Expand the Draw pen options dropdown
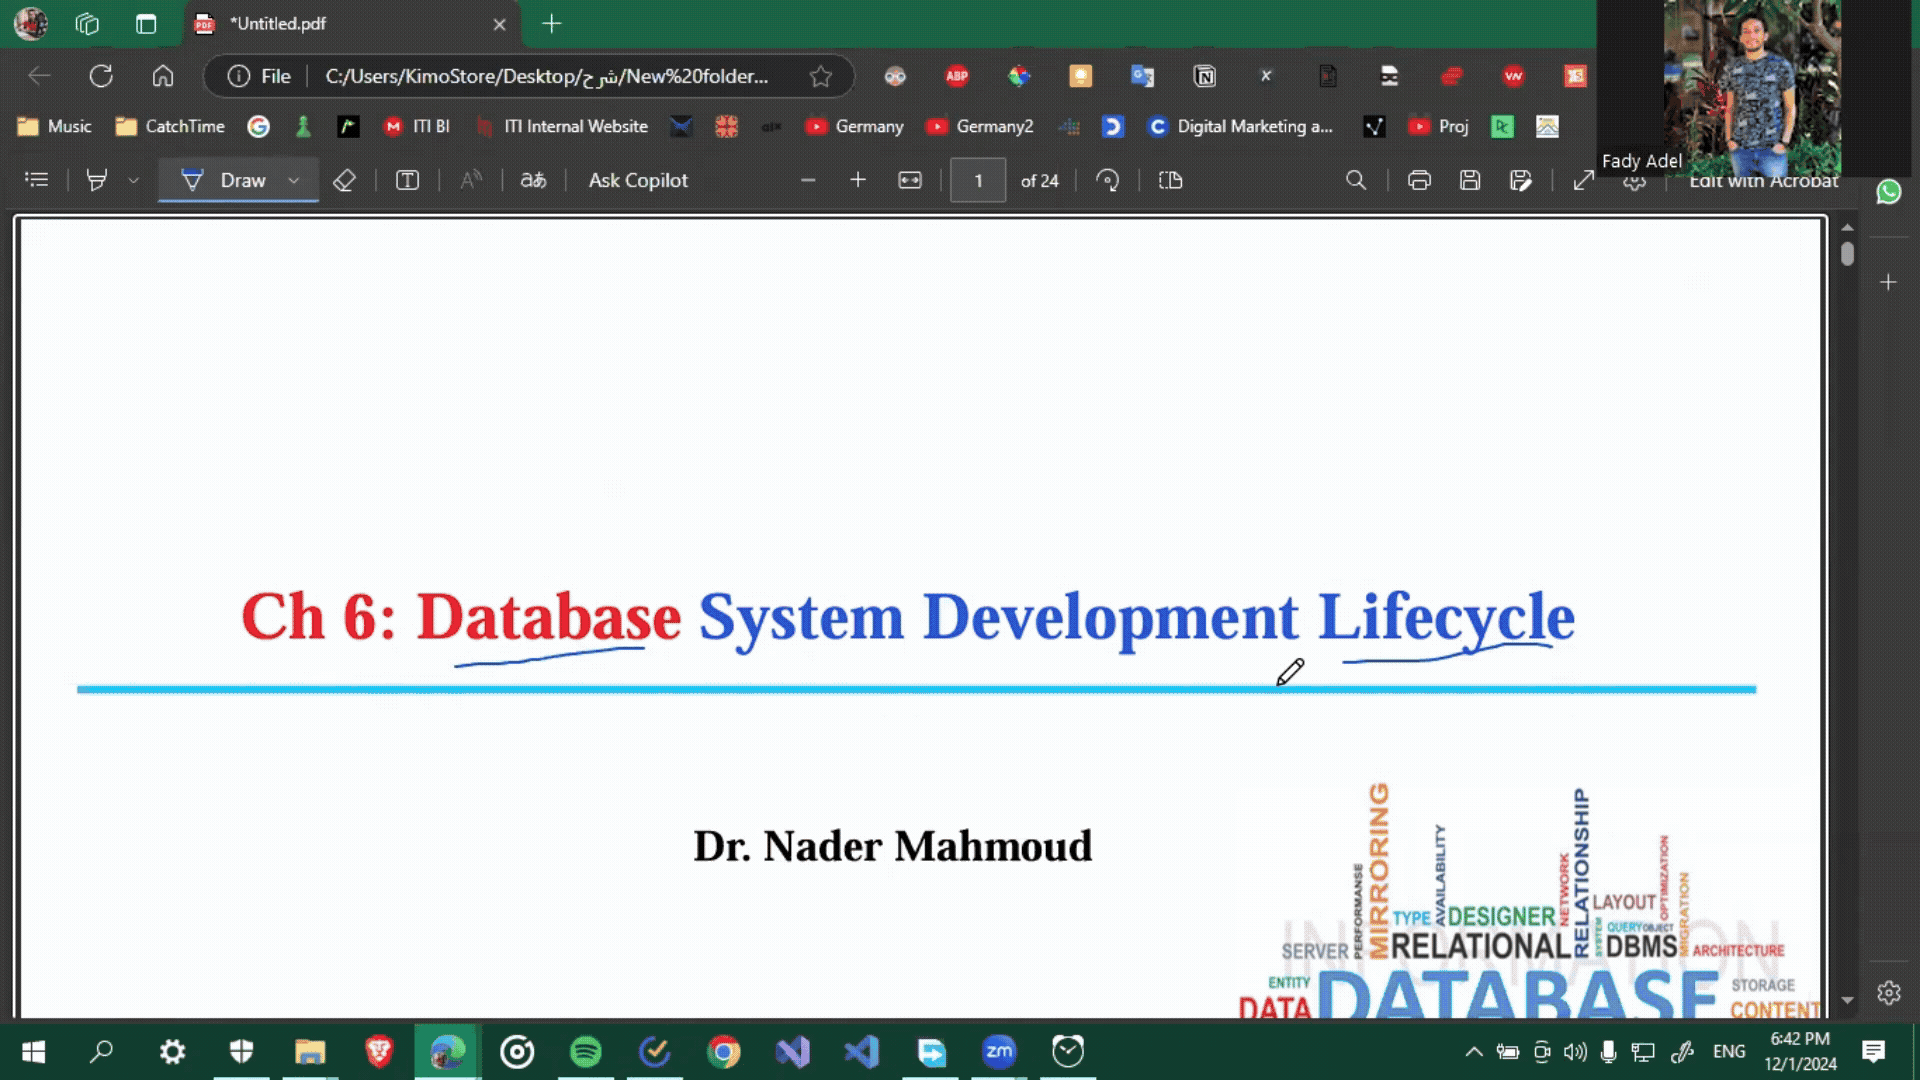This screenshot has width=1920, height=1080. [294, 180]
